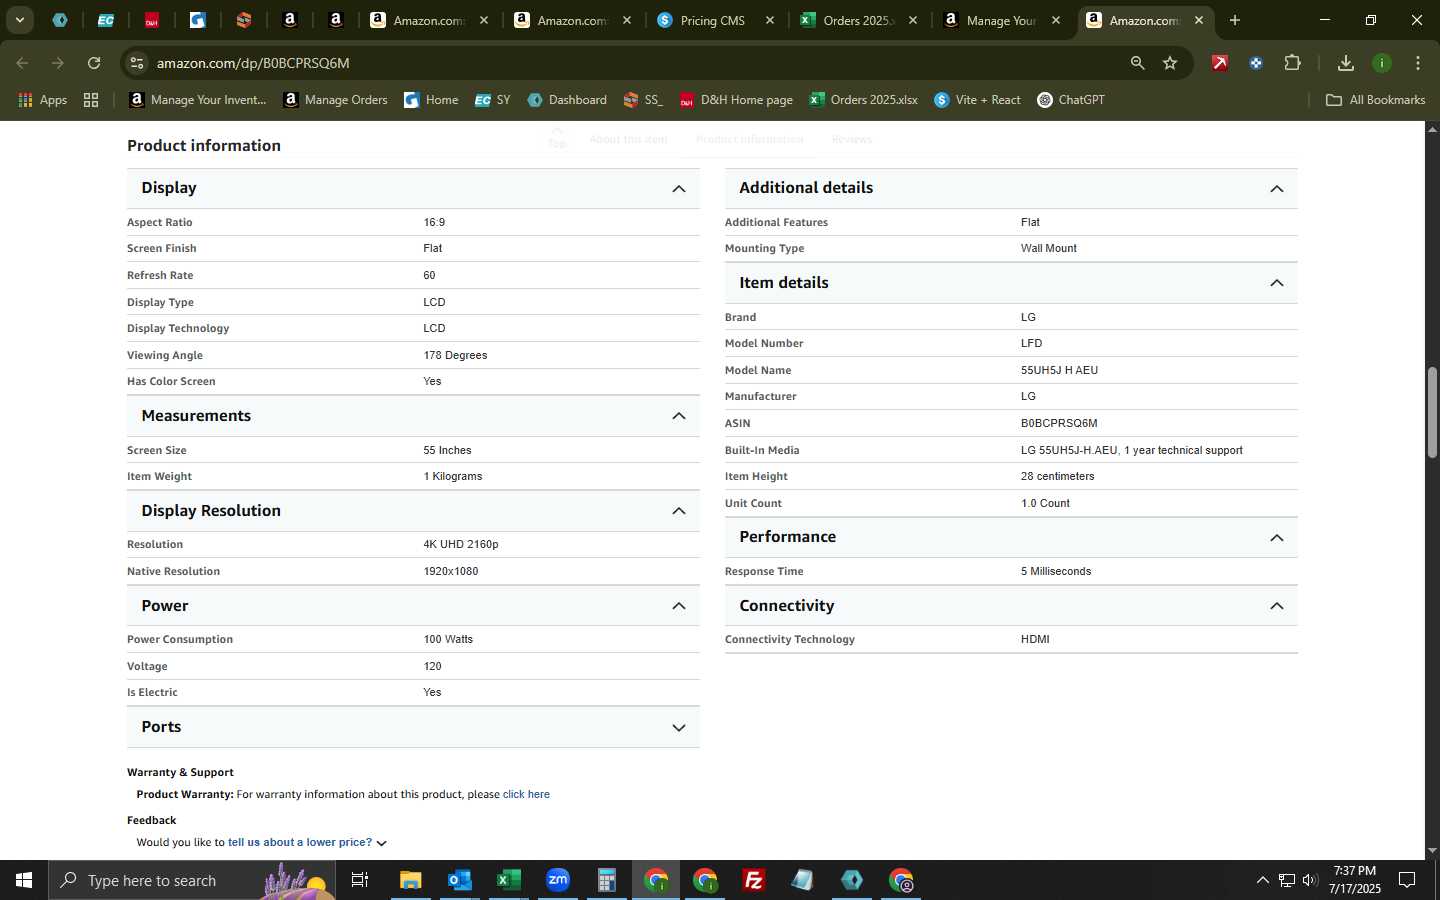Open tab search dropdown arrow
Viewport: 1440px width, 900px height.
19,20
